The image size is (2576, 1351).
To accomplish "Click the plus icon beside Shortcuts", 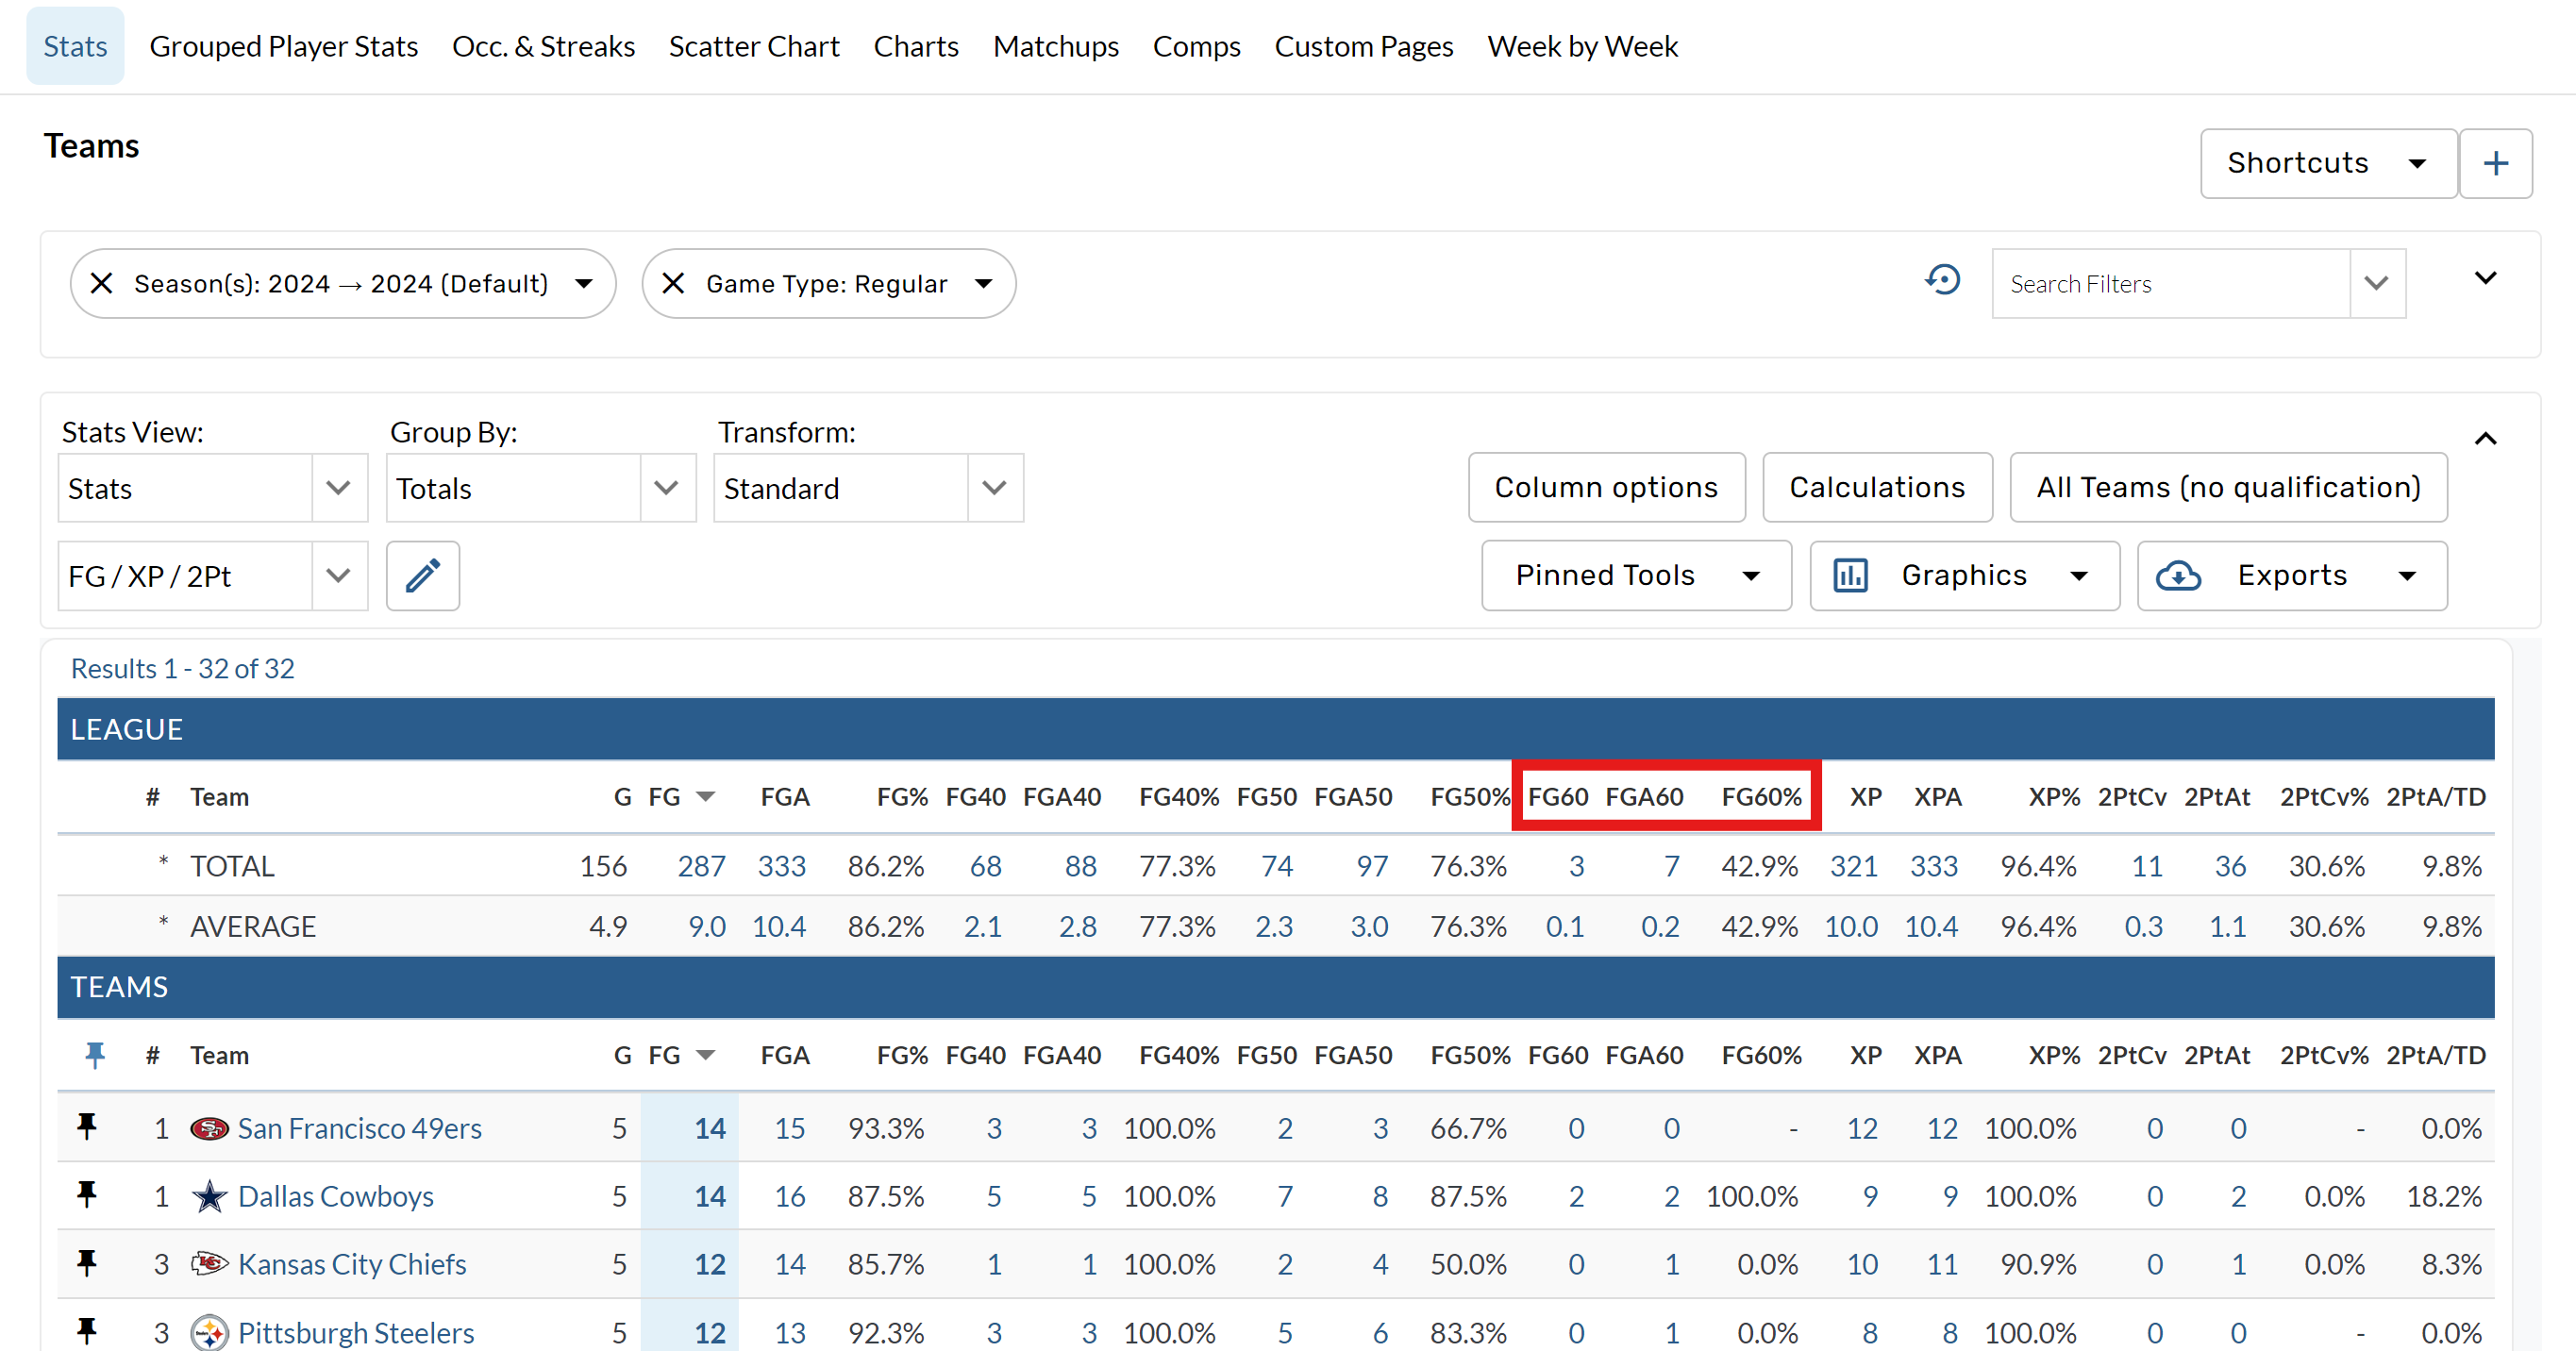I will (x=2495, y=163).
